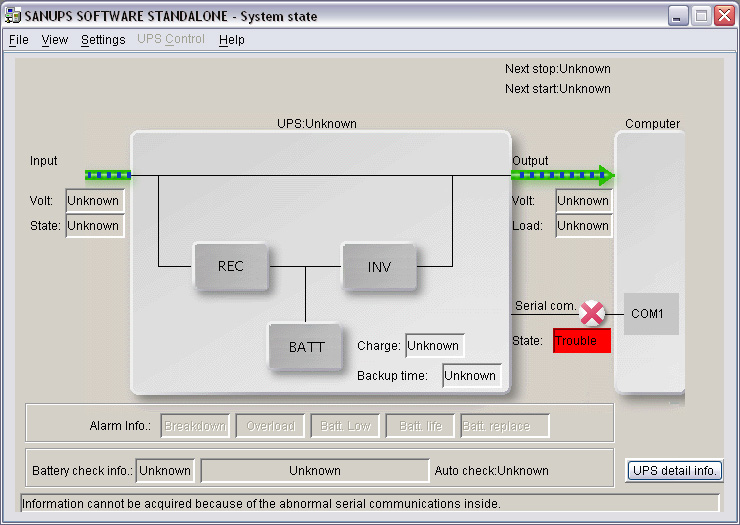Click the UPS:Unknown label
Viewport: 740px width, 525px height.
pos(317,124)
